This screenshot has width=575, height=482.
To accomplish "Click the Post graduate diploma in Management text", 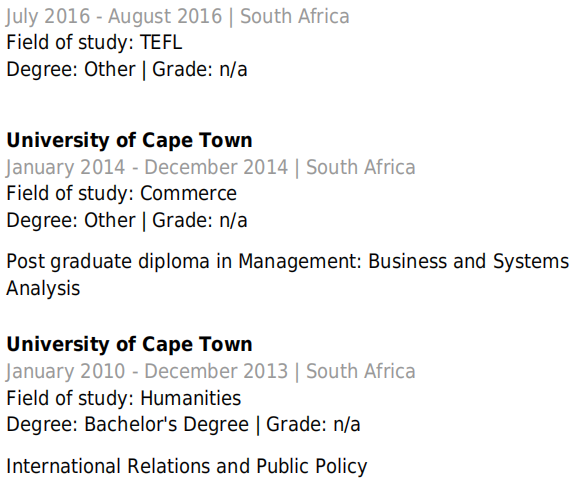I will (184, 262).
